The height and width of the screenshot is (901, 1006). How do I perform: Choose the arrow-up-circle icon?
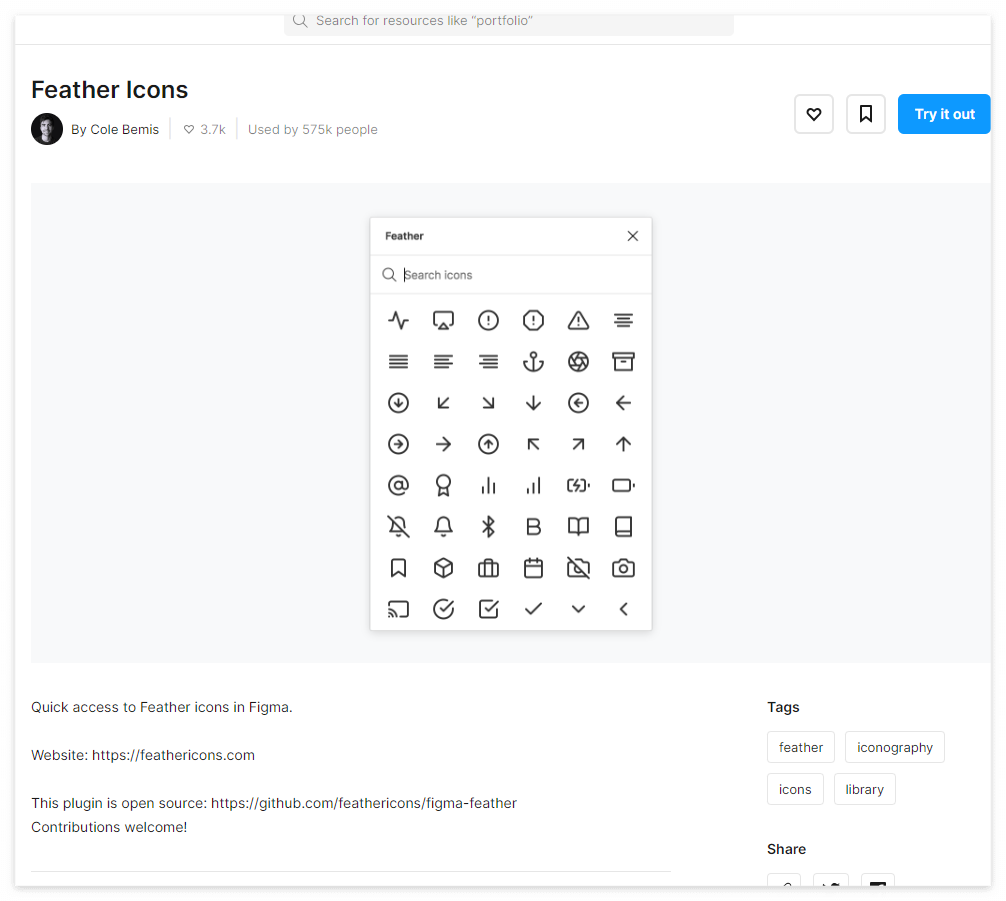tap(488, 443)
